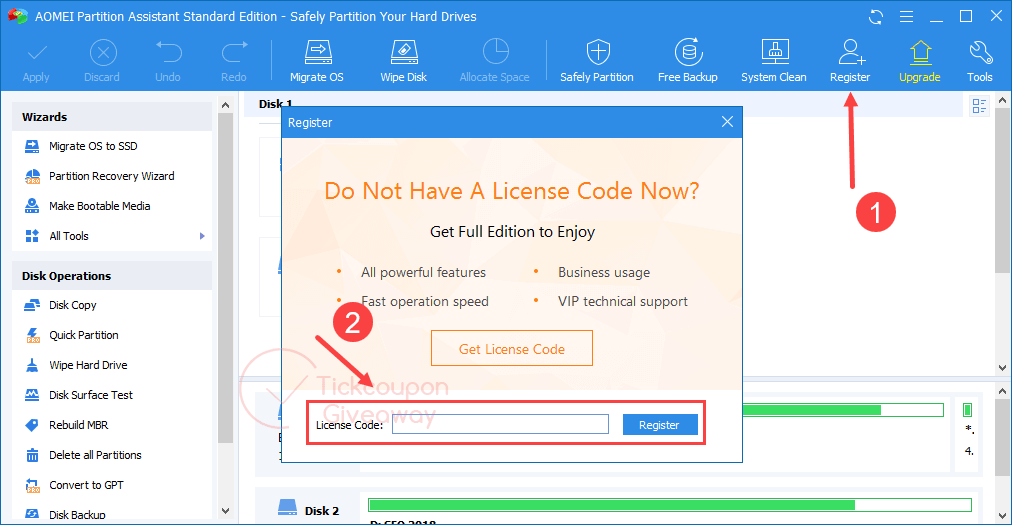Screen dimensions: 1012x525
Task: Open the title bar menu icon
Action: [905, 17]
